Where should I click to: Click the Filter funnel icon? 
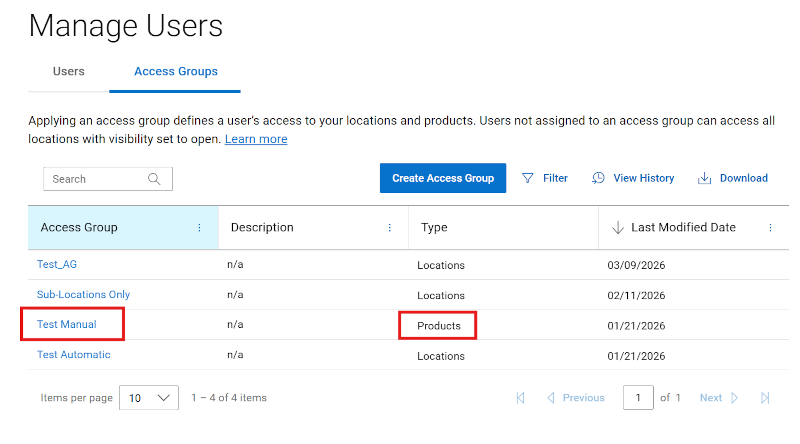point(528,178)
